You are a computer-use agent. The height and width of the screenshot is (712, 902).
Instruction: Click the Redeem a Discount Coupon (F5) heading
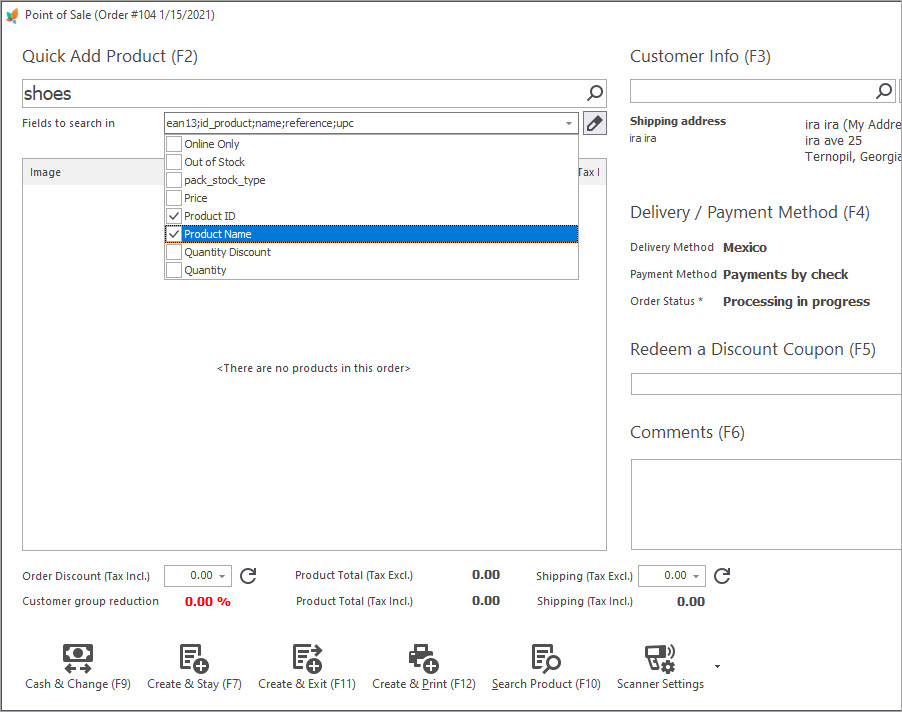(752, 349)
